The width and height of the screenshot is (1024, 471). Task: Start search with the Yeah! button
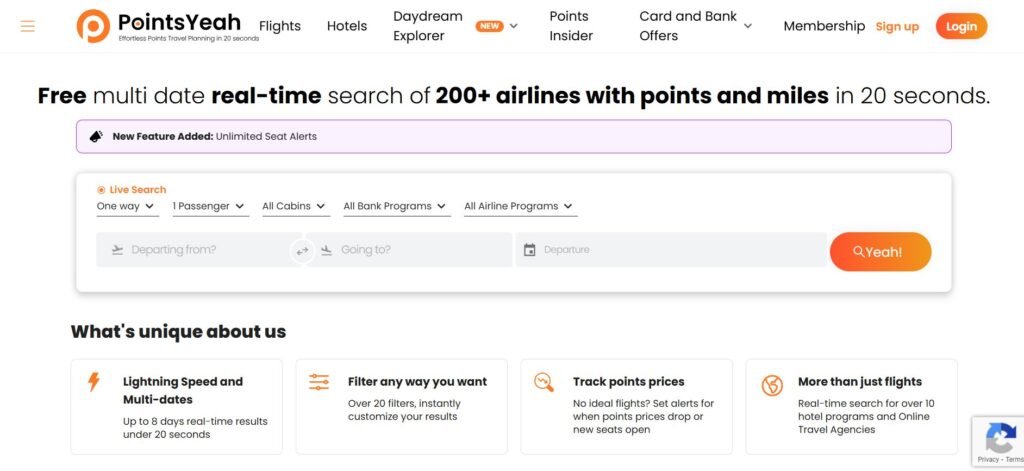point(880,252)
